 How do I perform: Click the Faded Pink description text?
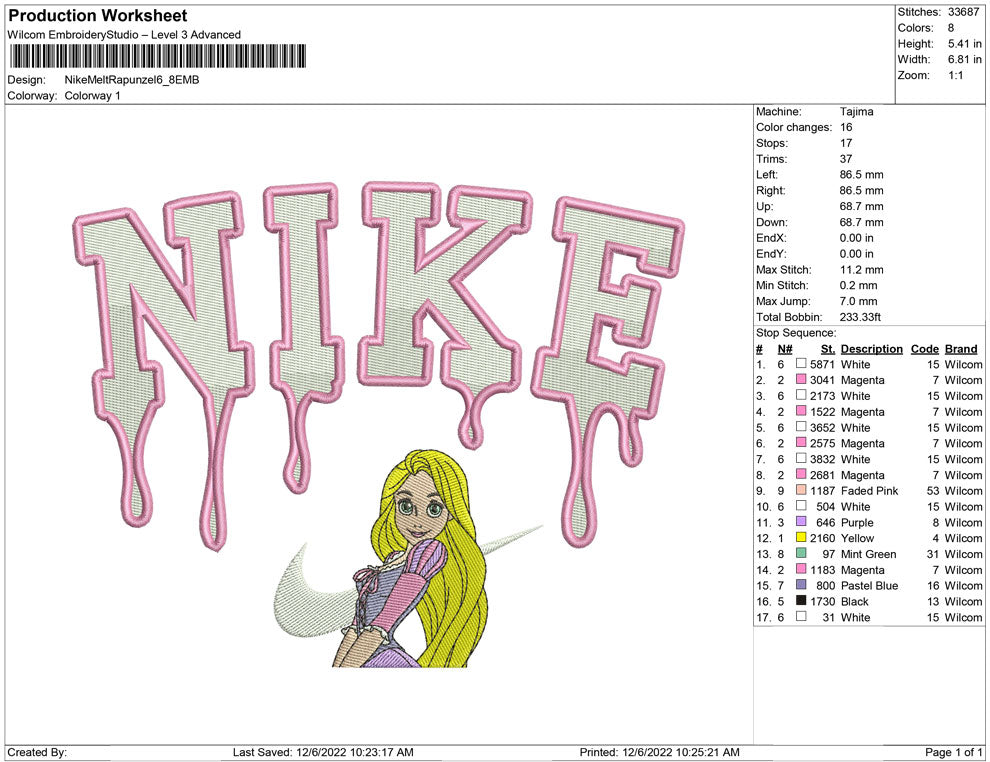pos(869,491)
